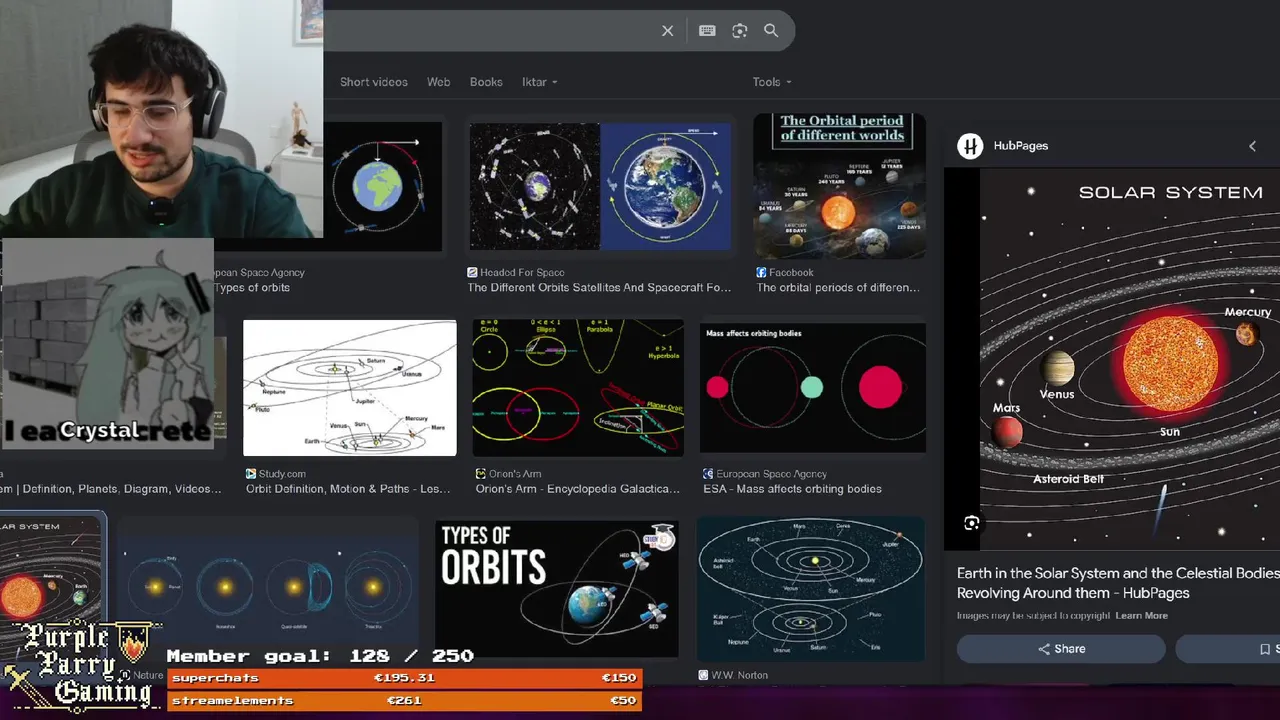Image resolution: width=1280 pixels, height=720 pixels.
Task: Select the conic sections orbit types thumbnail
Action: click(578, 388)
